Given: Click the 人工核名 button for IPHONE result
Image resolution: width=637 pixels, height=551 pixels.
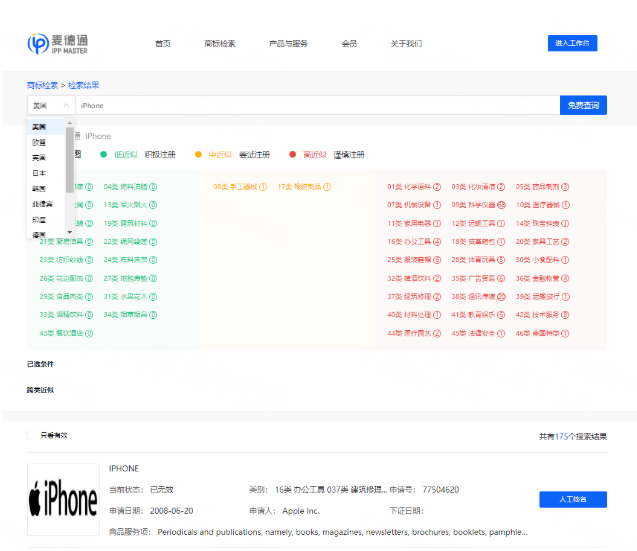Looking at the screenshot, I should click(x=573, y=499).
